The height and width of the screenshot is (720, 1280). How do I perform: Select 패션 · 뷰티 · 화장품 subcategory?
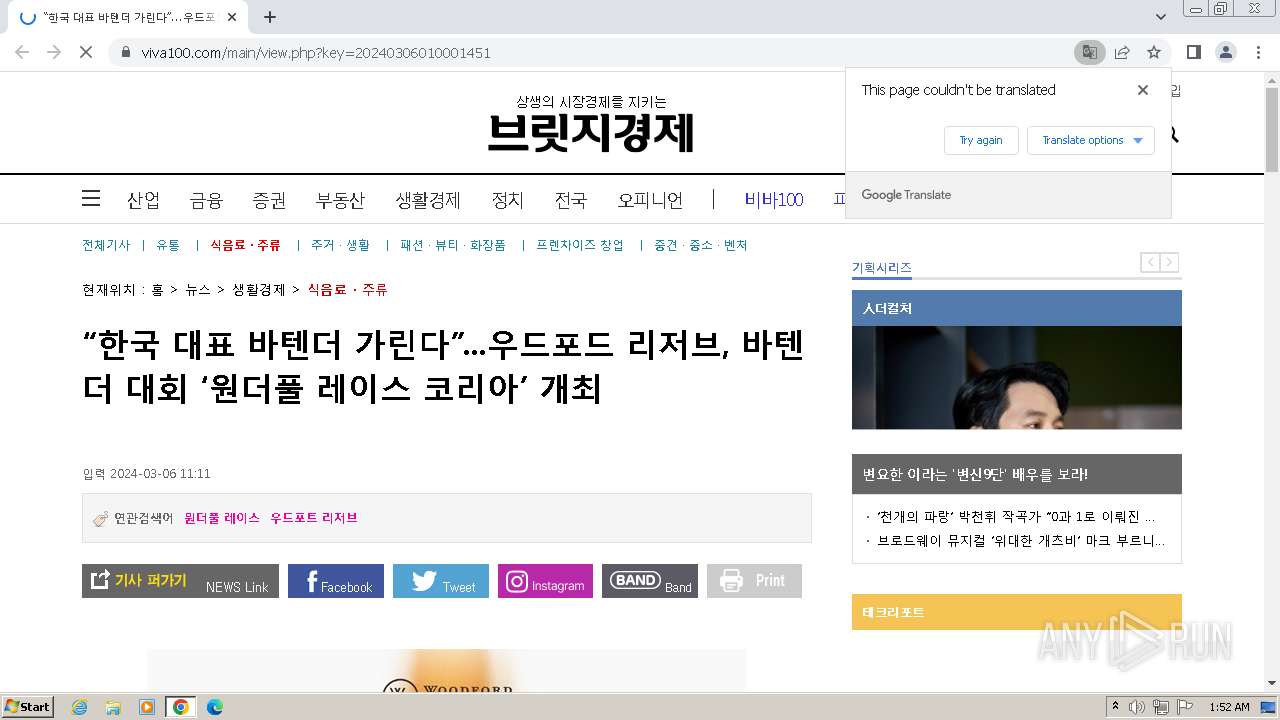453,245
